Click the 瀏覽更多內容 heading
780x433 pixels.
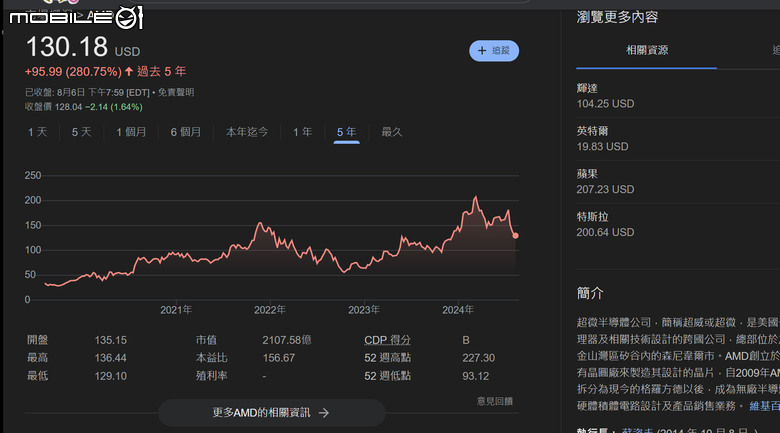(x=617, y=17)
